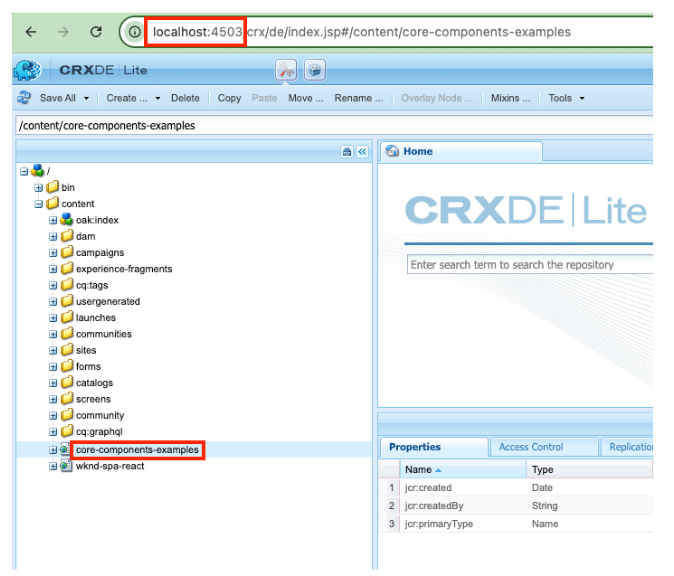674x576 pixels.
Task: Expand the bin folder node
Action: [x=39, y=188]
